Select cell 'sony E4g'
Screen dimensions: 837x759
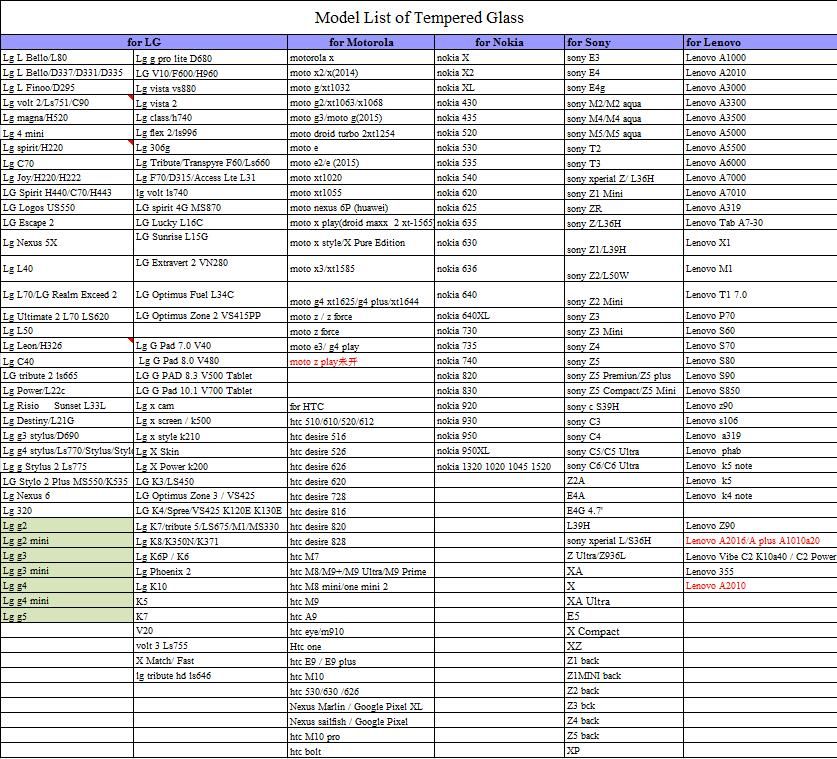(x=623, y=88)
